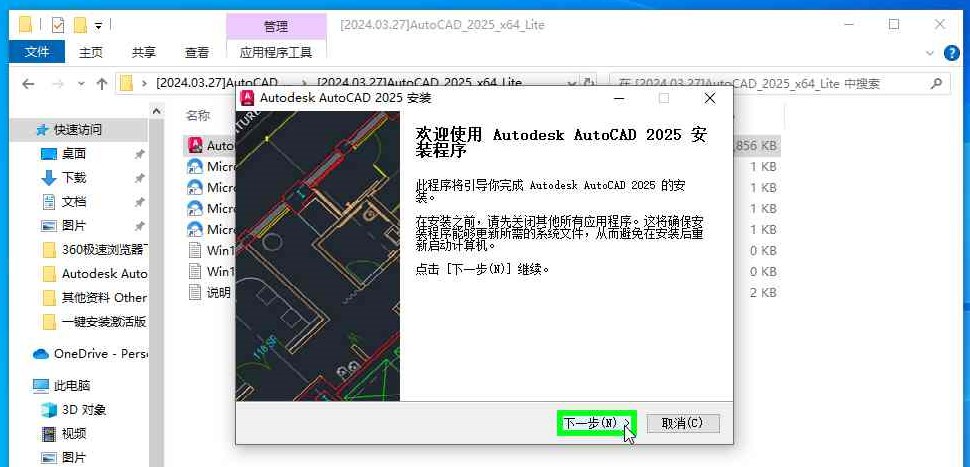Click the address bar folder icon

[x=126, y=84]
